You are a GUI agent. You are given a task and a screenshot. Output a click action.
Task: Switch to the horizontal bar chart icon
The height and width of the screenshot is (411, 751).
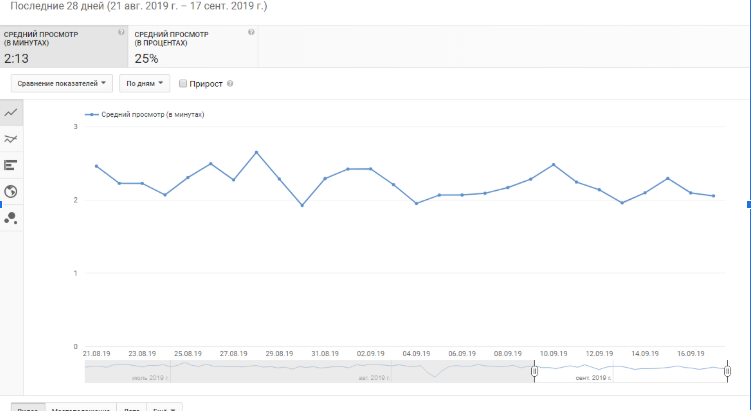click(x=11, y=165)
